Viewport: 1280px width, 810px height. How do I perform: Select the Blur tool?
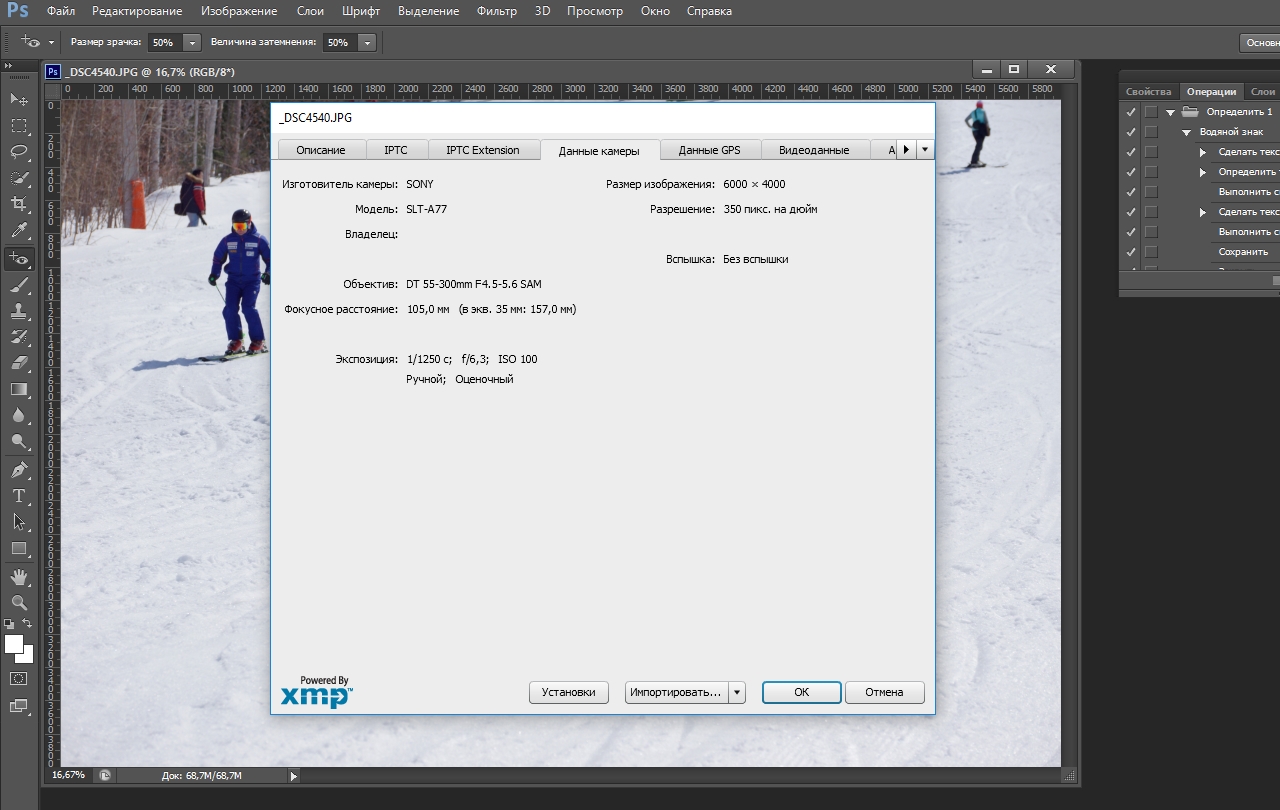point(19,415)
